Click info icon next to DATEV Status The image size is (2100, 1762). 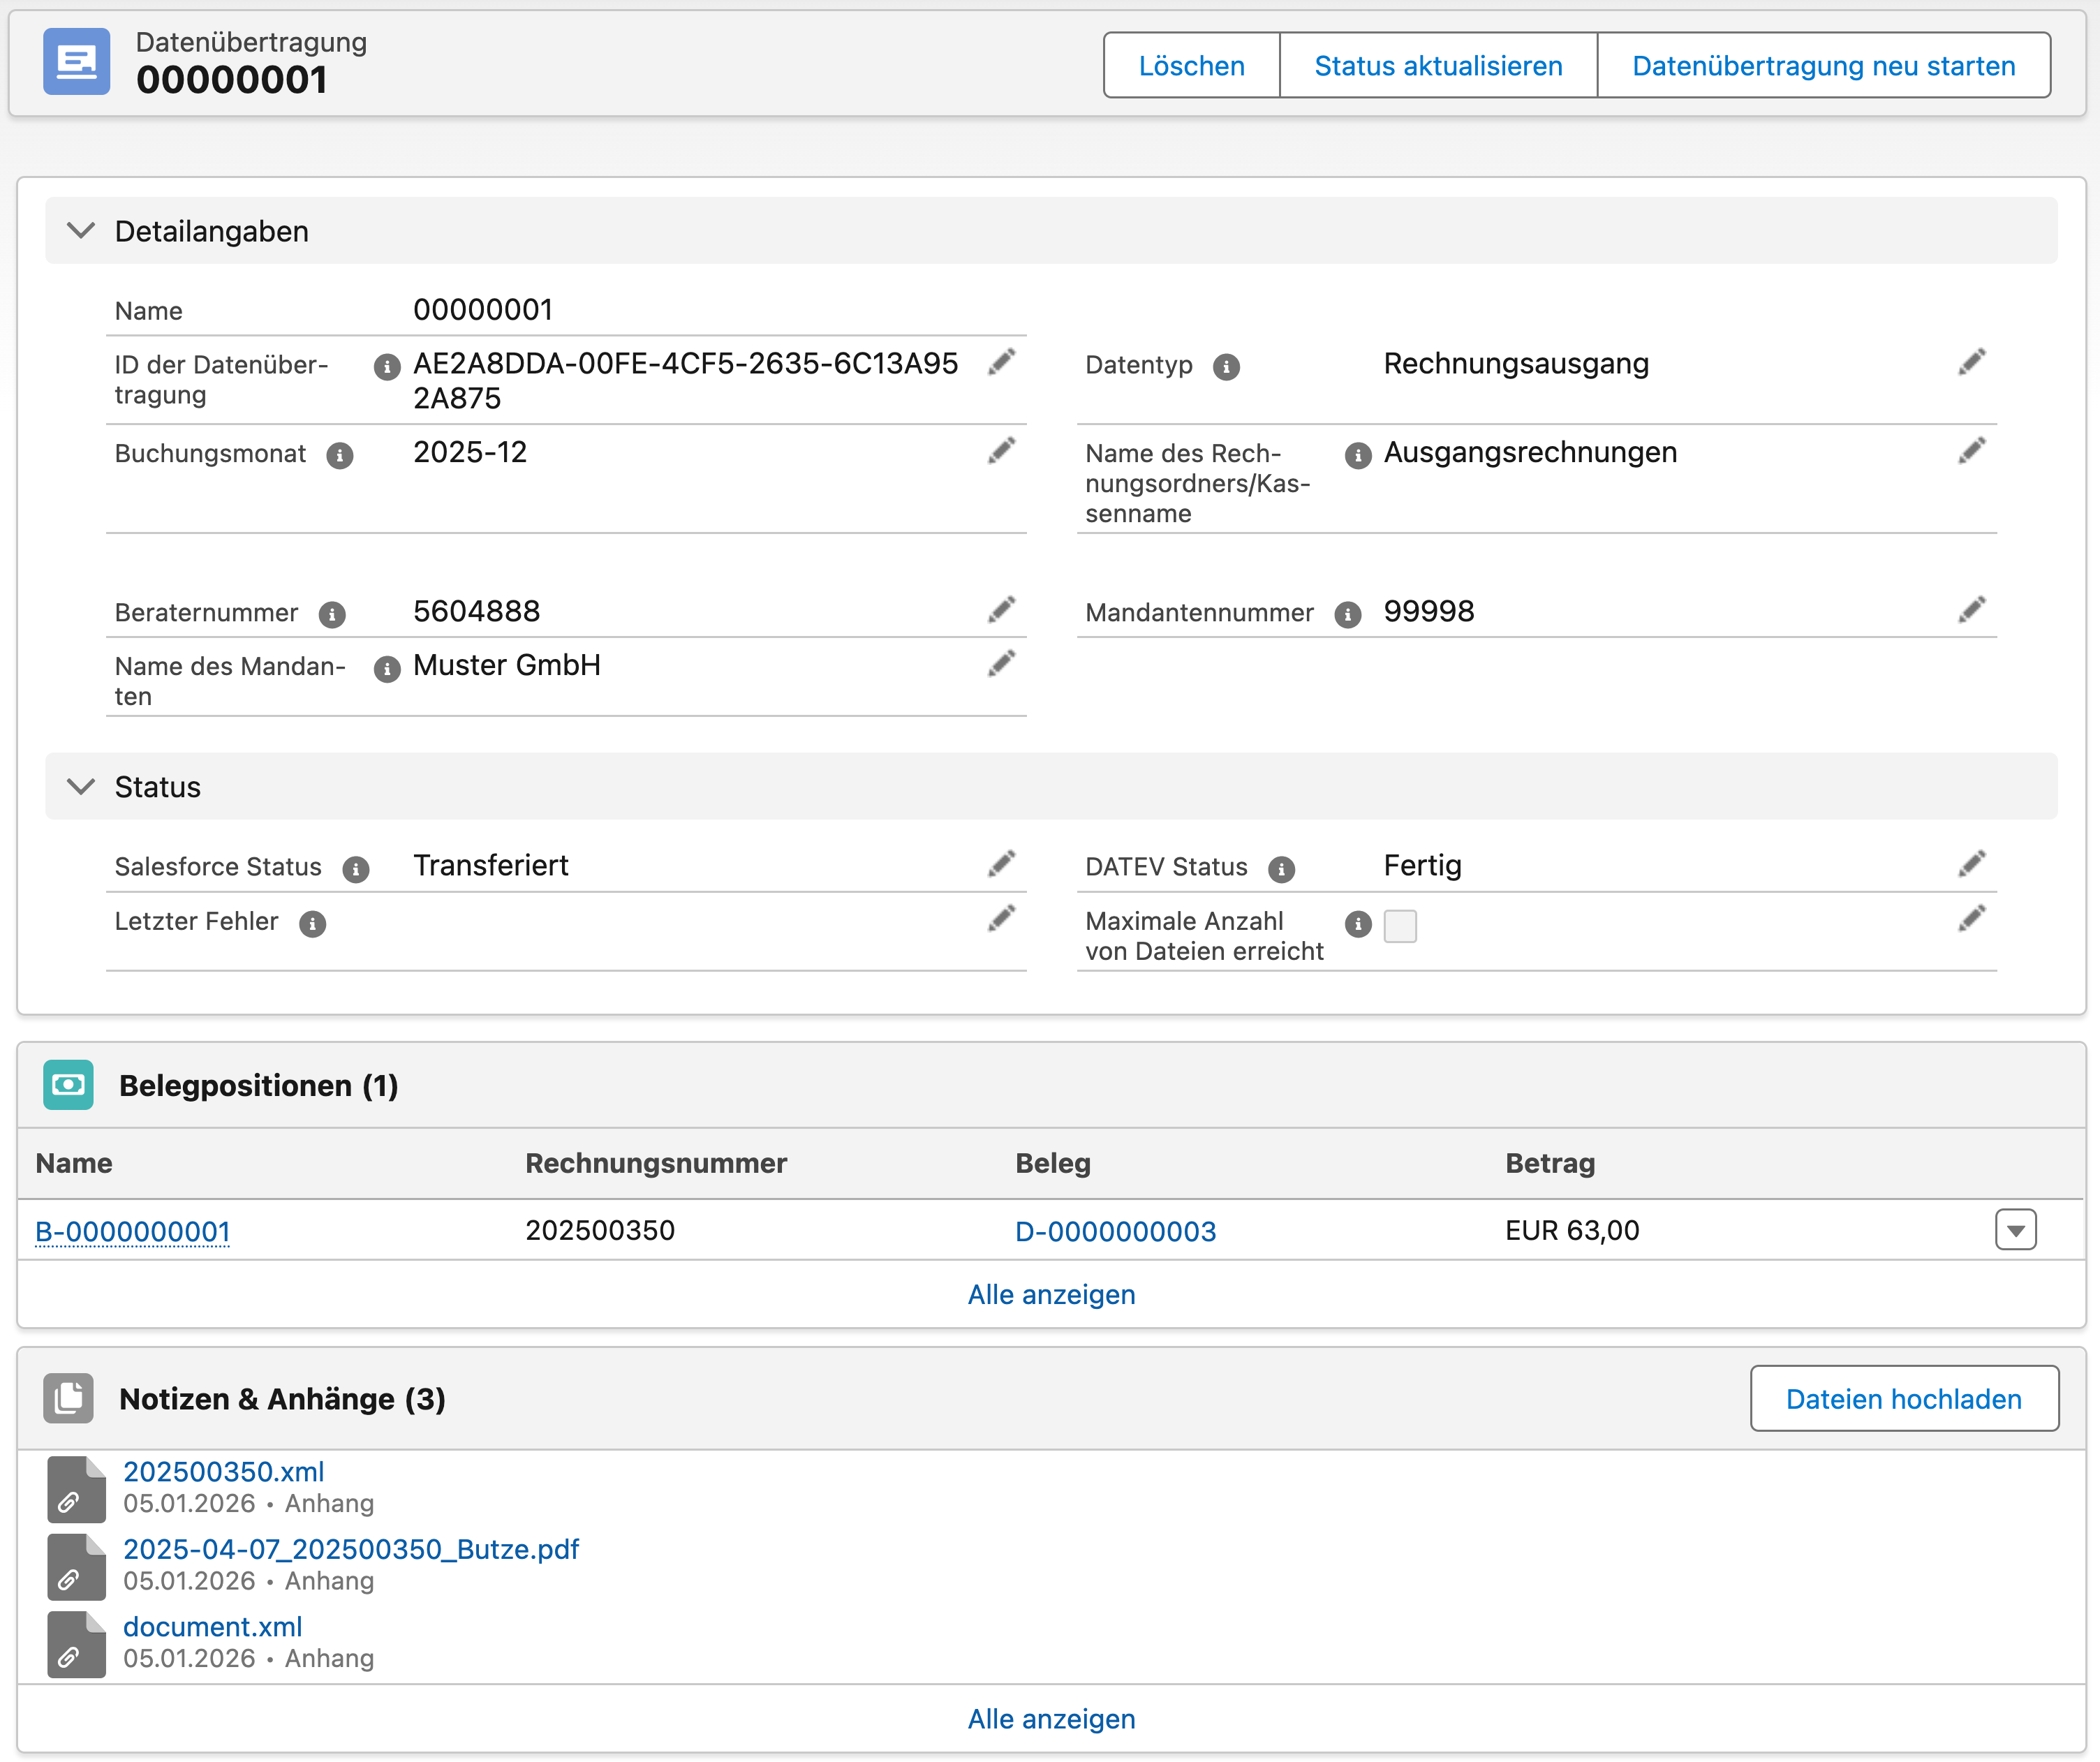point(1281,868)
